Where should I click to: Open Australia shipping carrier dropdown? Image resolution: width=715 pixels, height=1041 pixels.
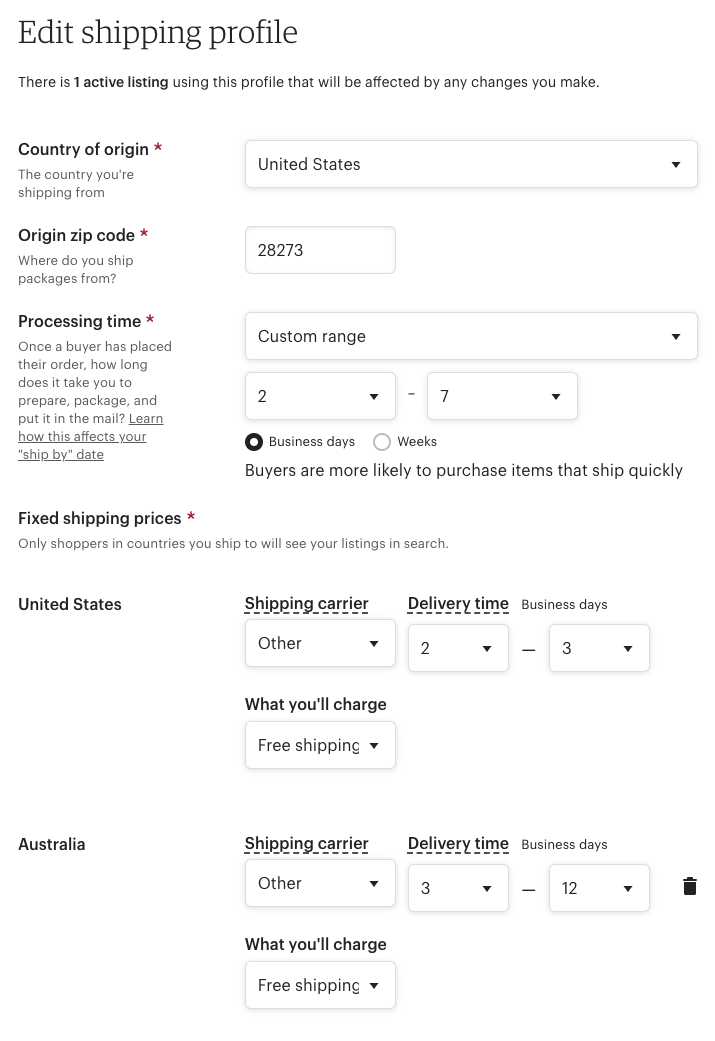coord(320,883)
